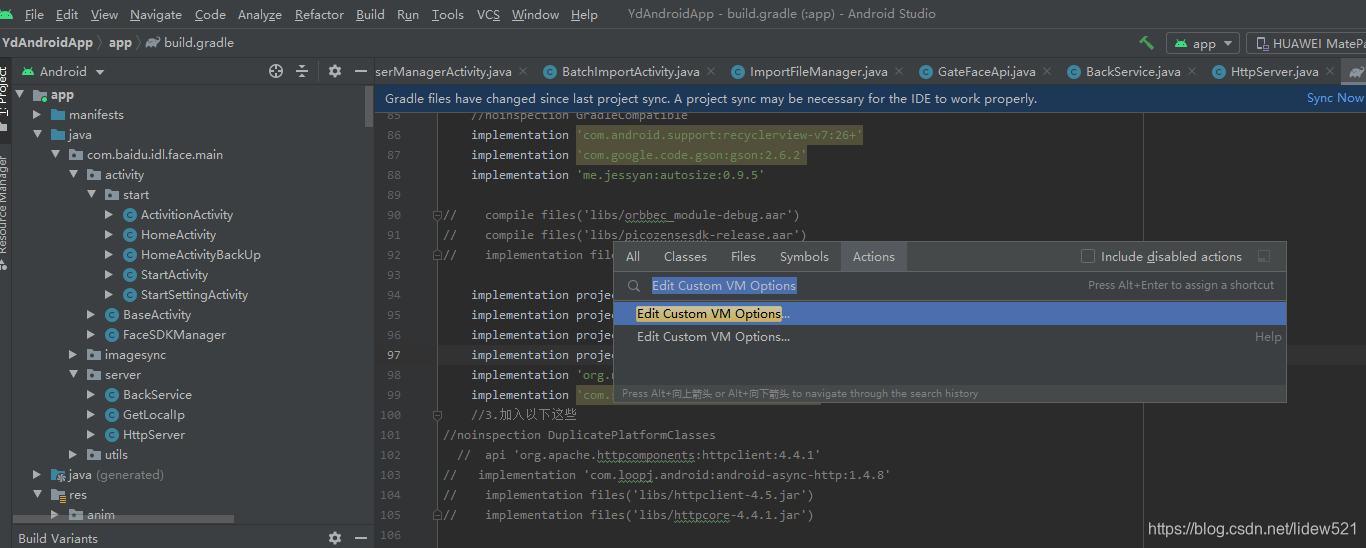Switch to Symbols tab in search popup

tap(804, 257)
